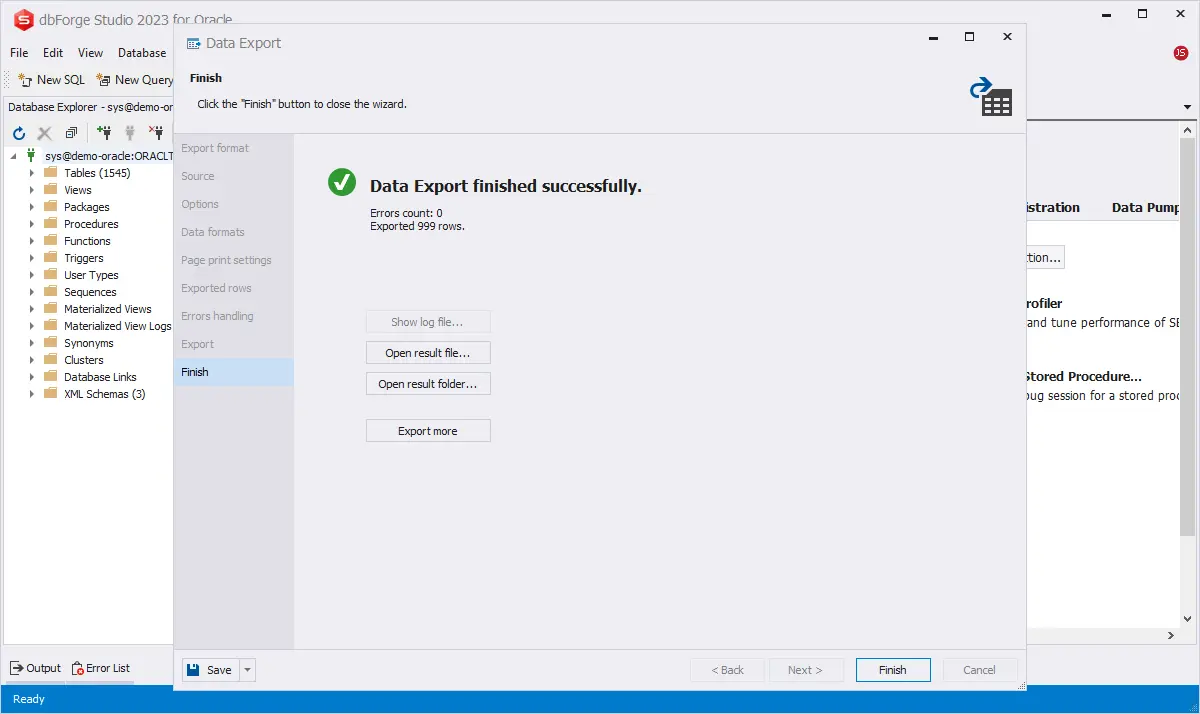Open the Save button dropdown arrow

[x=248, y=670]
